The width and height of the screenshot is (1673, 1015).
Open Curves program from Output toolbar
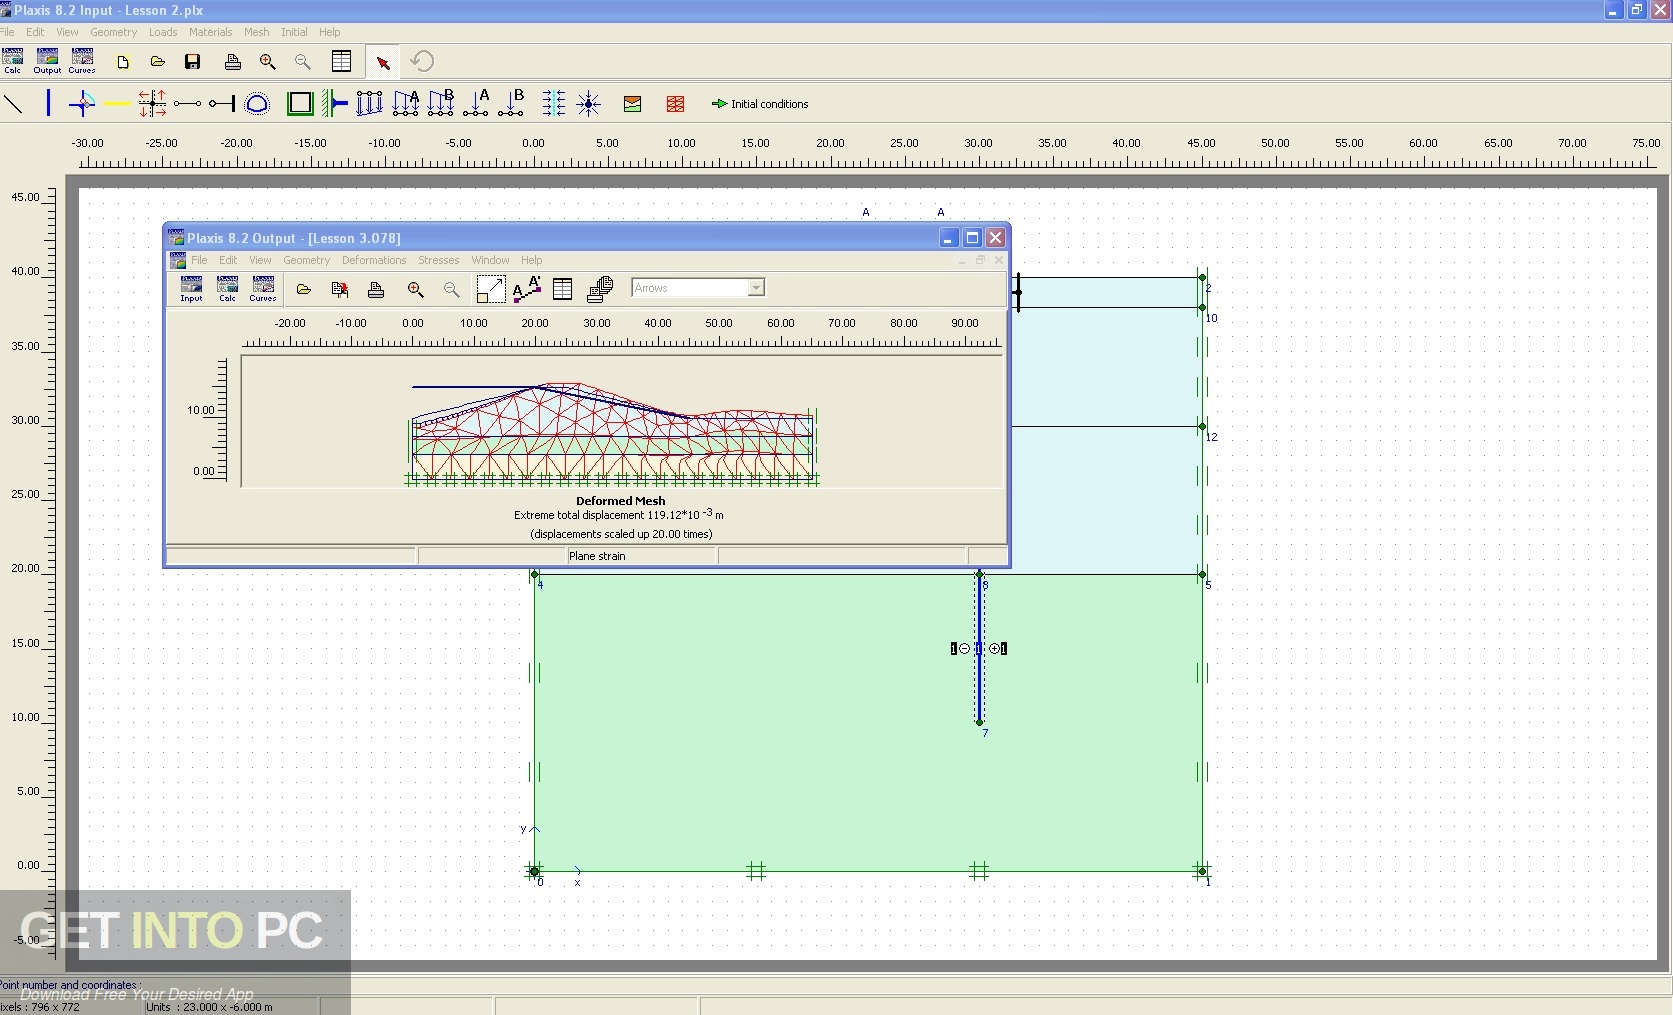263,289
